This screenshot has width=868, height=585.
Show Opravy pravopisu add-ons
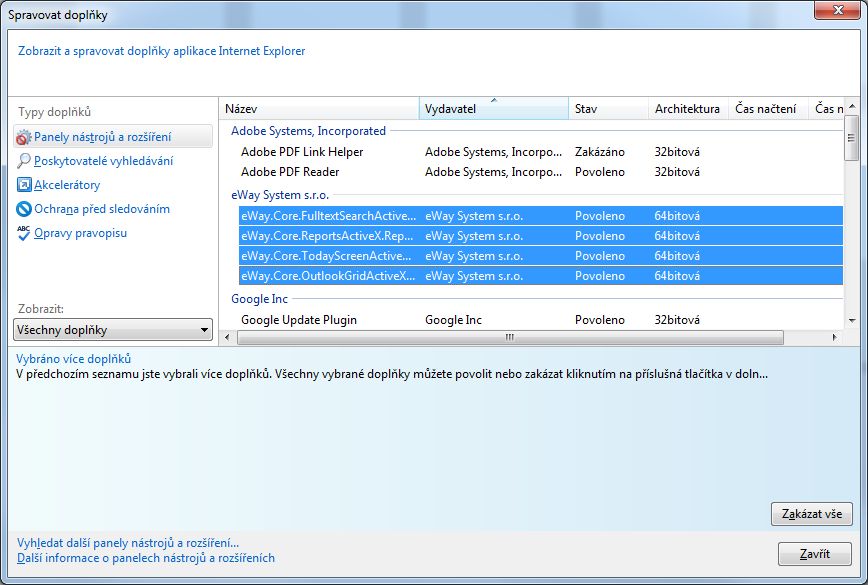click(x=80, y=233)
